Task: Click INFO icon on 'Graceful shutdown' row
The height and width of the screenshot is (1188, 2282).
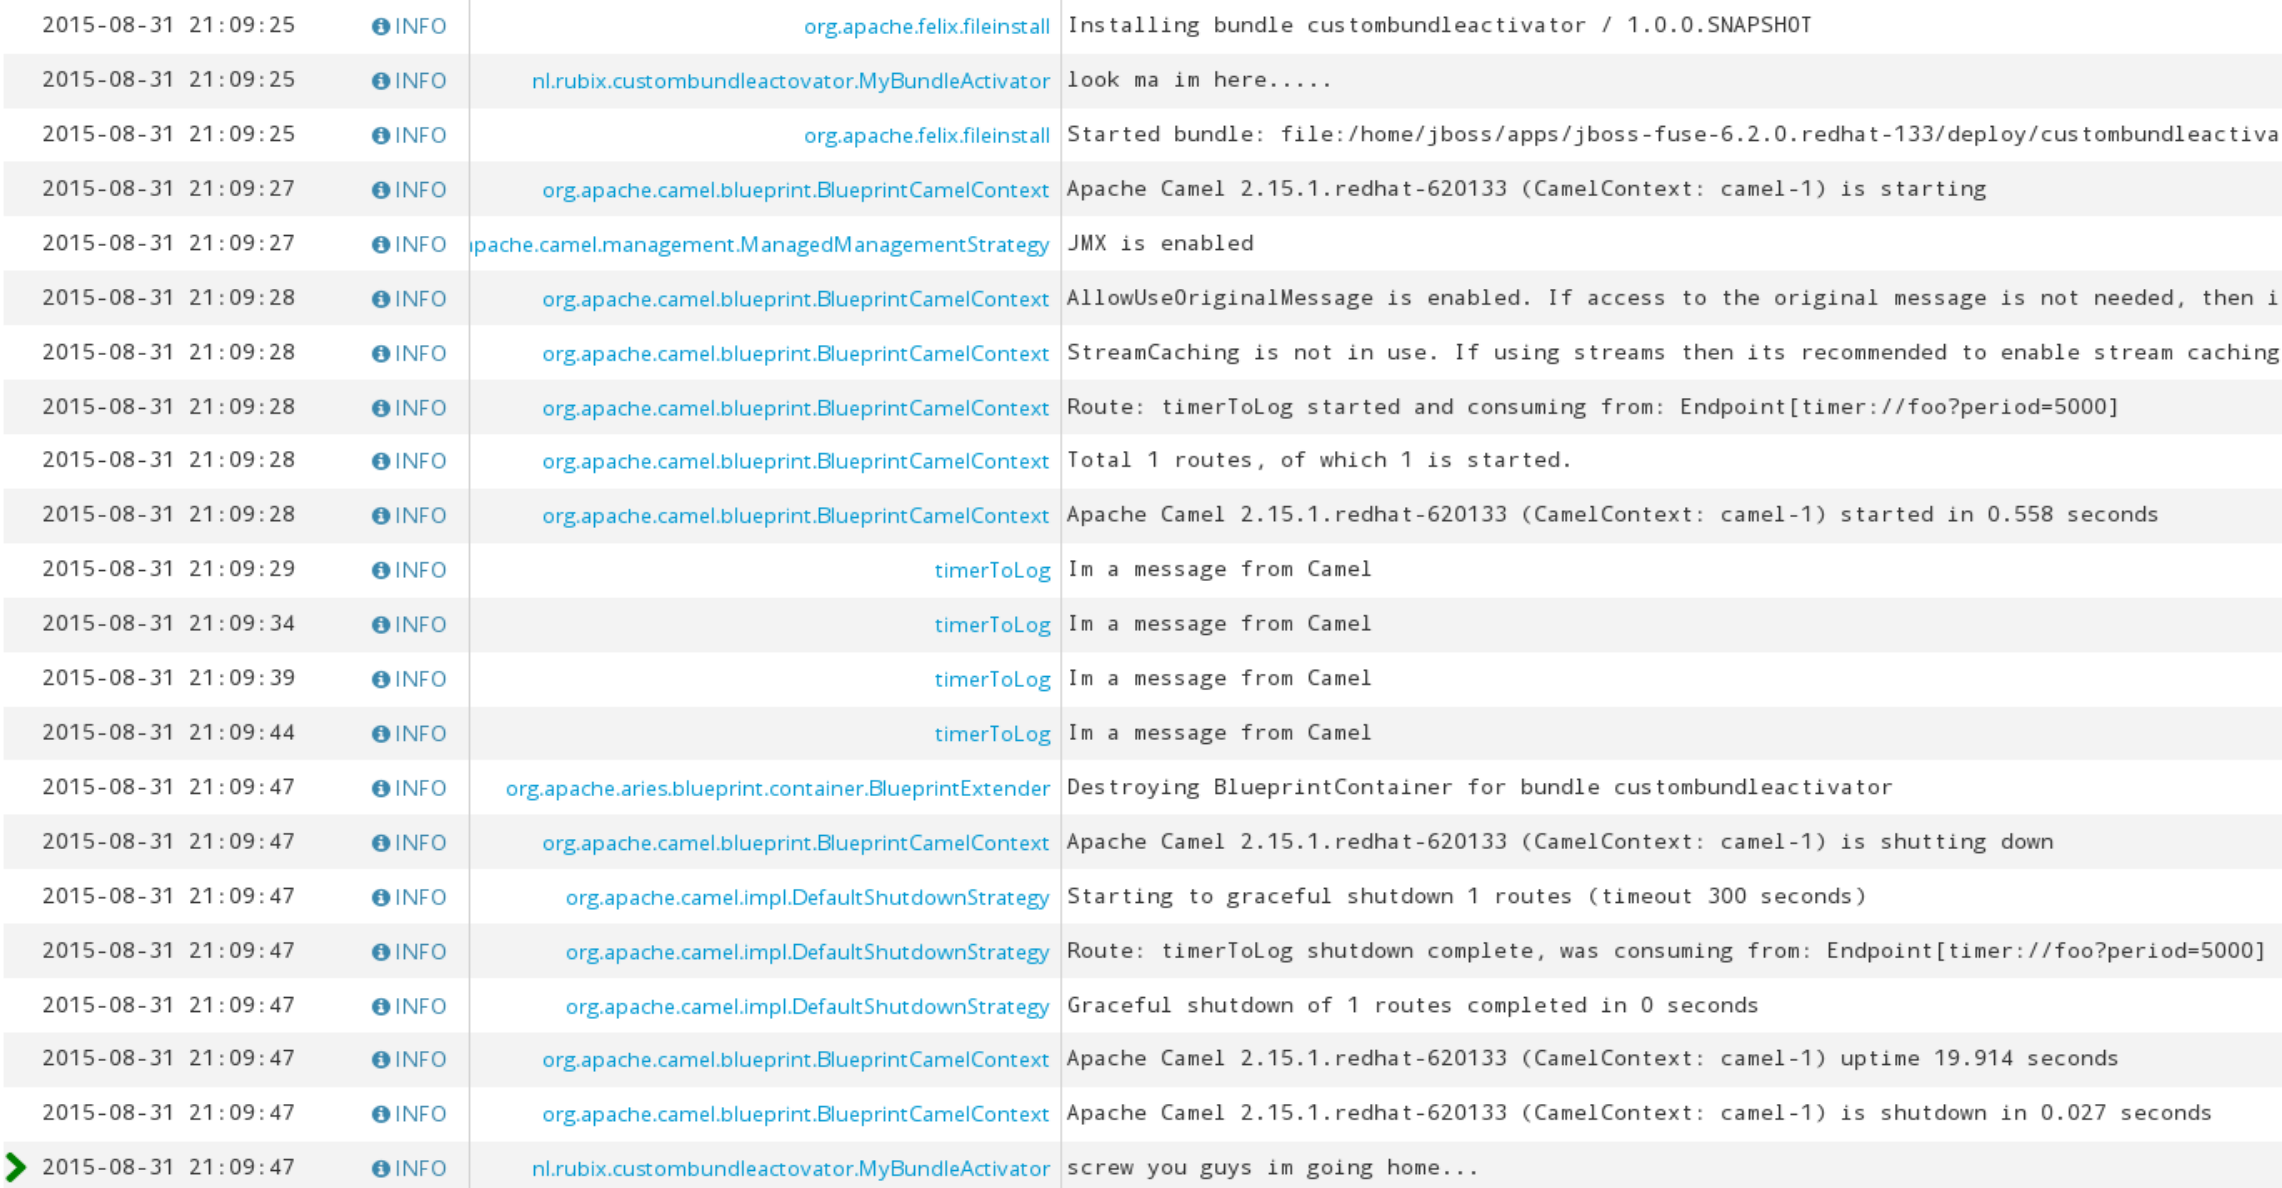Action: tap(380, 1006)
